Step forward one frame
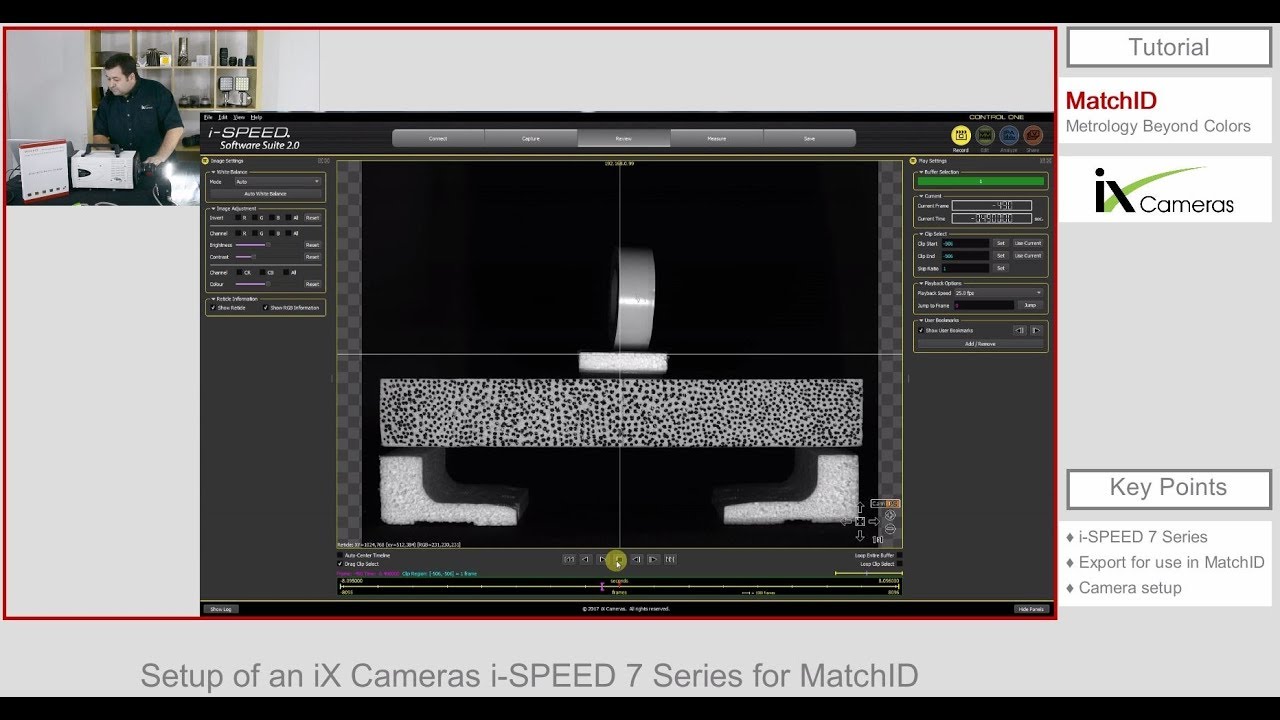This screenshot has height=720, width=1280. (653, 559)
